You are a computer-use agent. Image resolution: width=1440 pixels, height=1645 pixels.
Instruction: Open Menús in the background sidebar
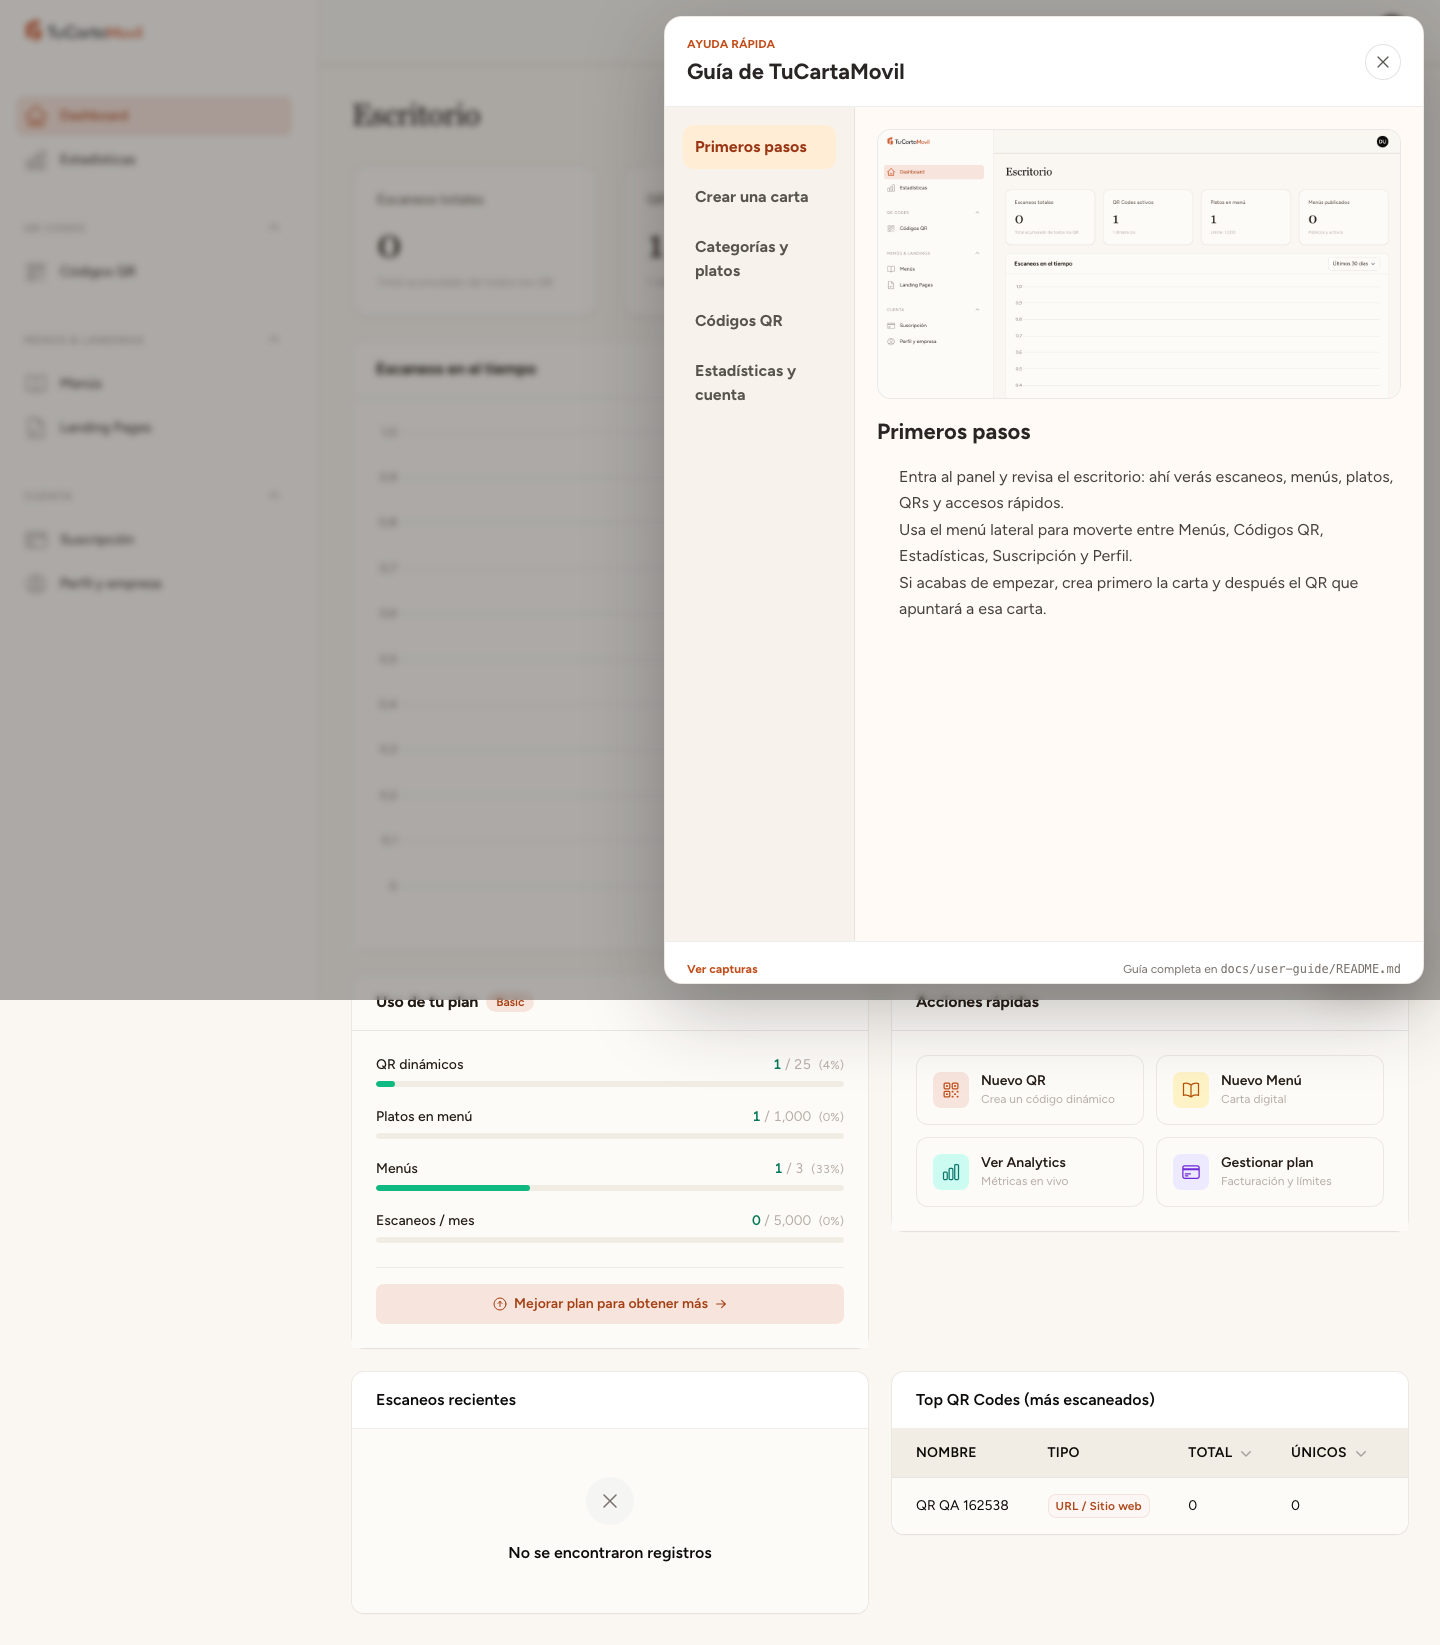pyautogui.click(x=154, y=384)
